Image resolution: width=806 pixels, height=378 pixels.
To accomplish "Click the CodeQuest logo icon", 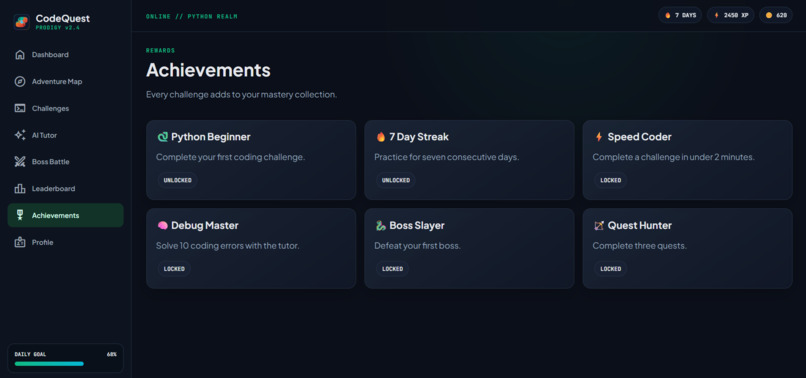I will point(22,22).
